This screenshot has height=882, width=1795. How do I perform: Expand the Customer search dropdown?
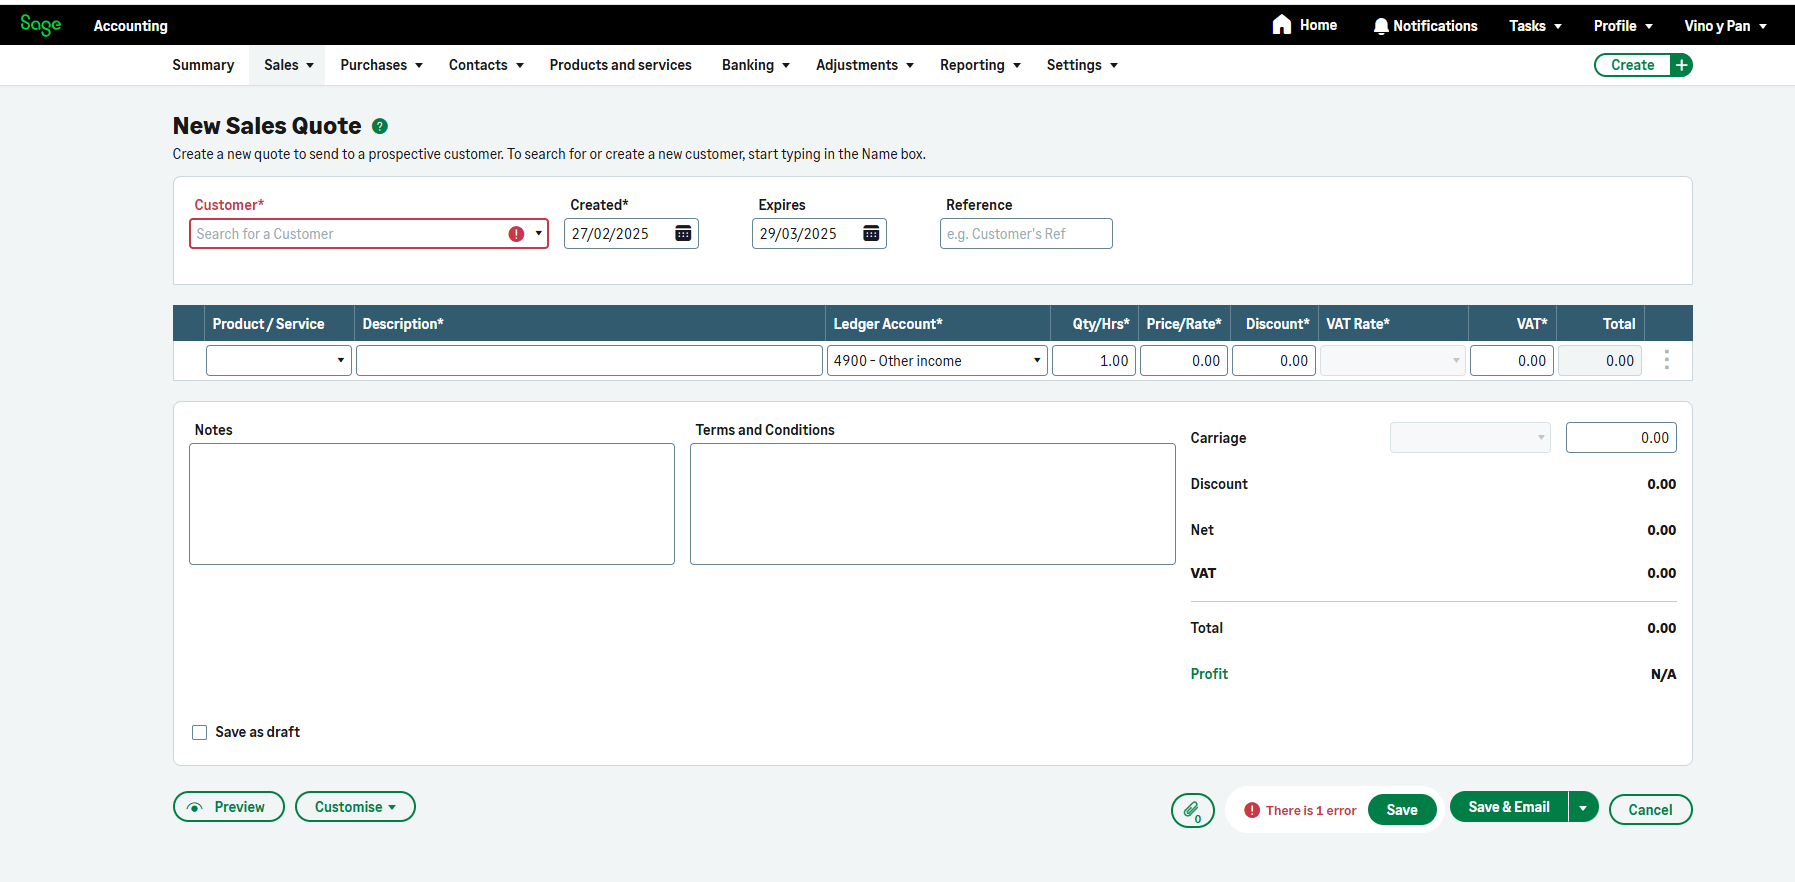tap(538, 234)
